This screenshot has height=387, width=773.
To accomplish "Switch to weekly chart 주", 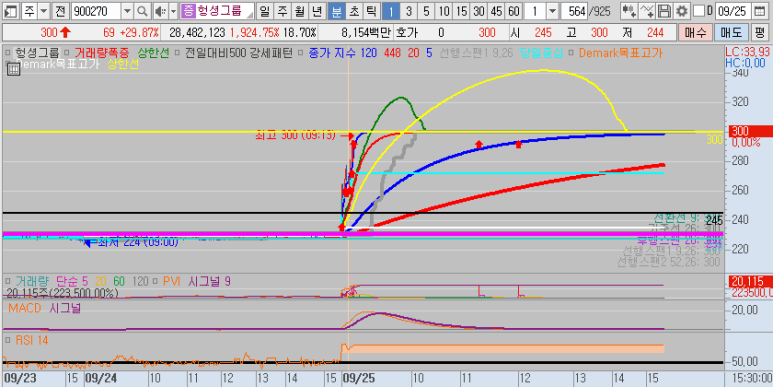I will pos(282,10).
